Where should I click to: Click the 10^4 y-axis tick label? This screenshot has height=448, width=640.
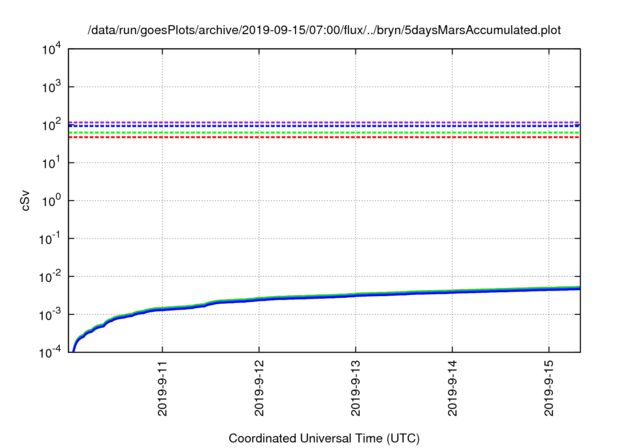[52, 49]
